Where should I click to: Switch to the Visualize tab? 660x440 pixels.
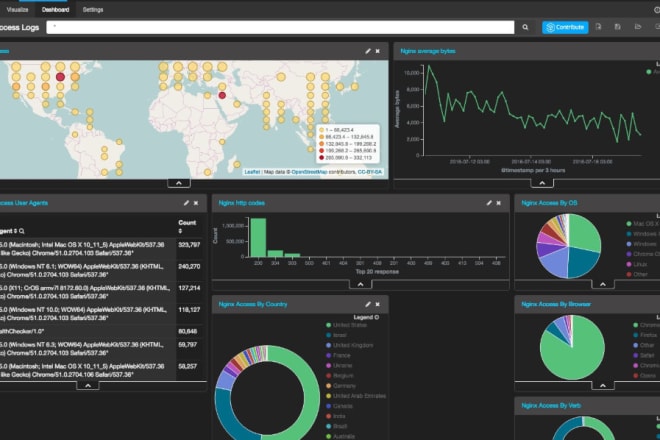pos(17,9)
